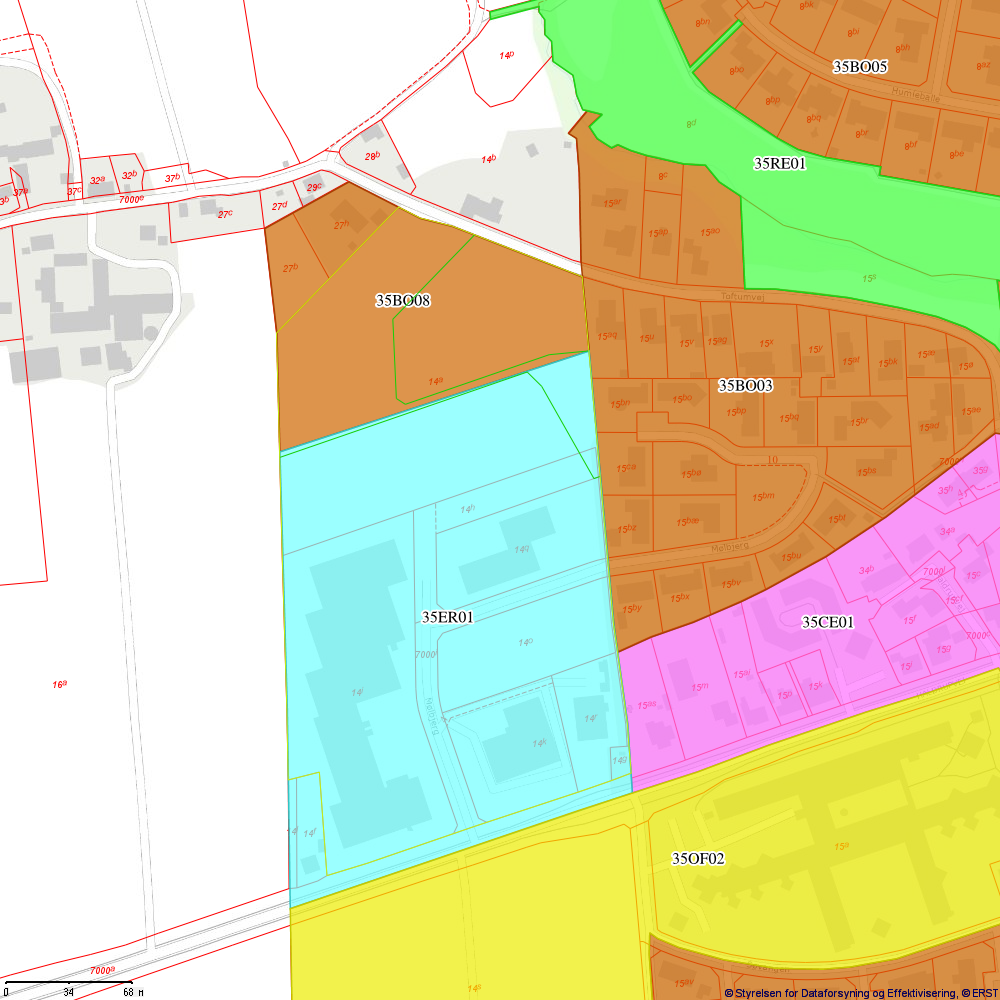Screen dimensions: 1000x1000
Task: Click the Toftumvej road name
Action: tap(741, 296)
